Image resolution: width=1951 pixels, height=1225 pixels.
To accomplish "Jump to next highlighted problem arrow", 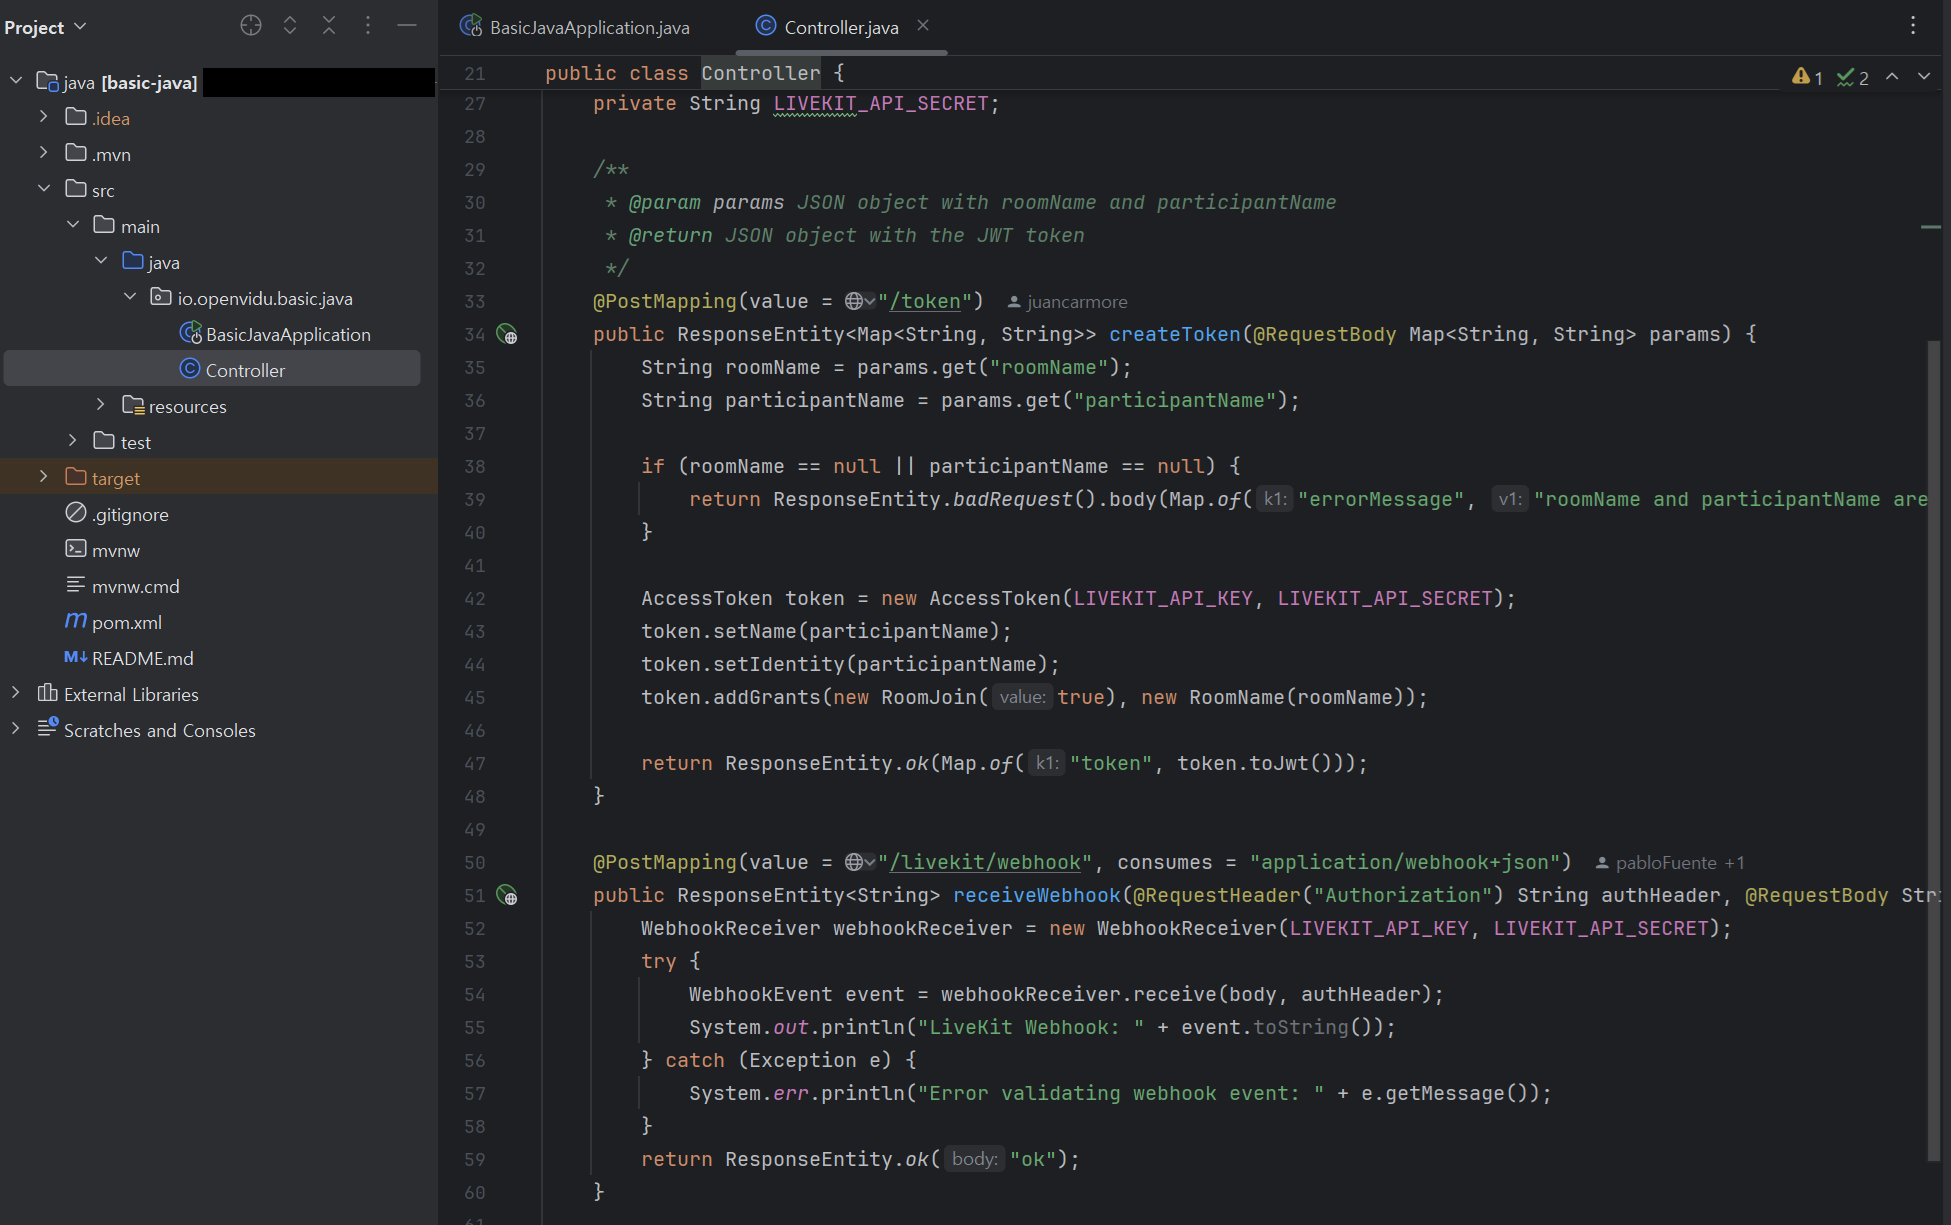I will pos(1924,77).
